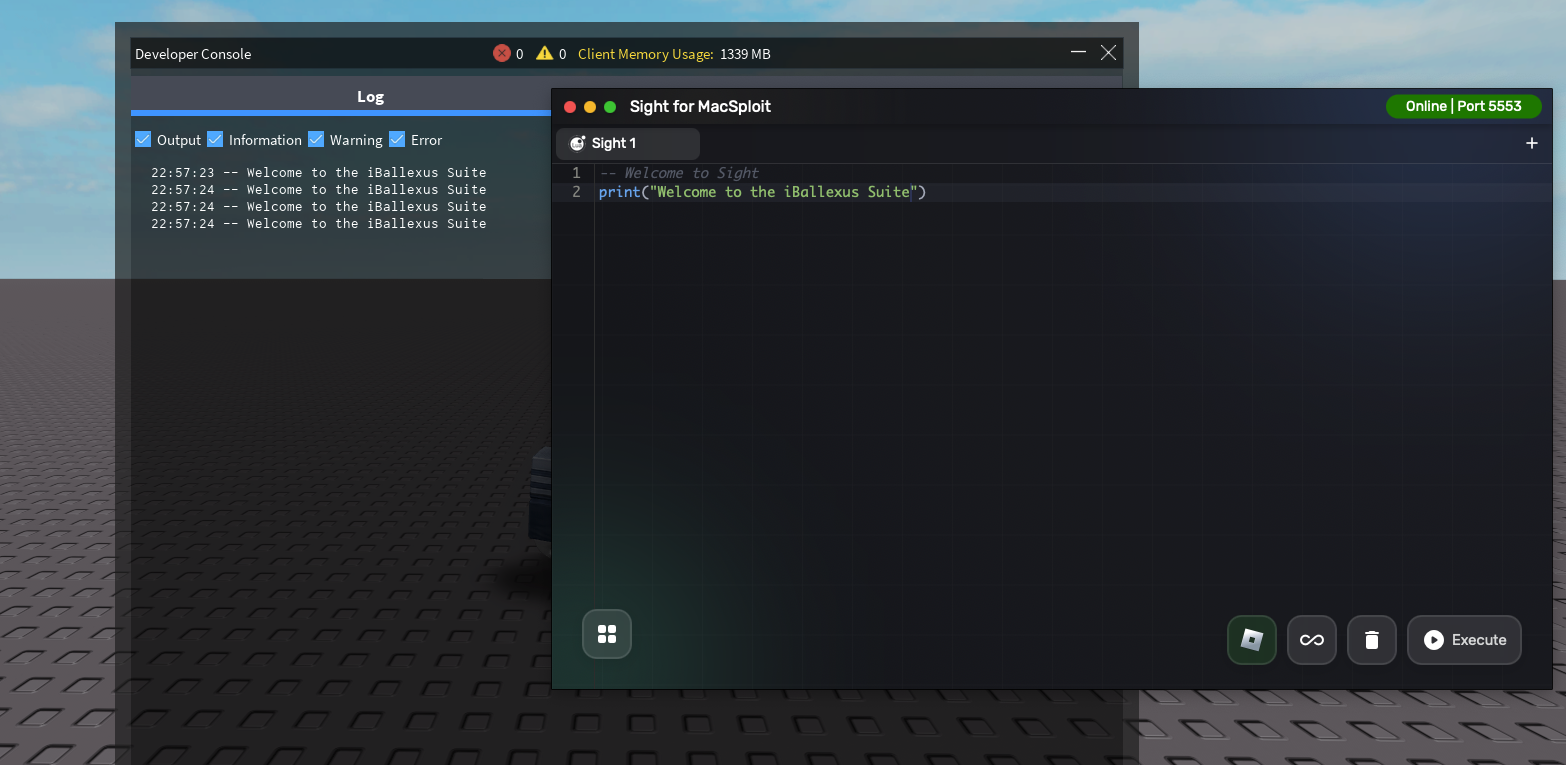Uncheck the Warning checkbox in Developer Console
This screenshot has width=1566, height=765.
(x=316, y=139)
